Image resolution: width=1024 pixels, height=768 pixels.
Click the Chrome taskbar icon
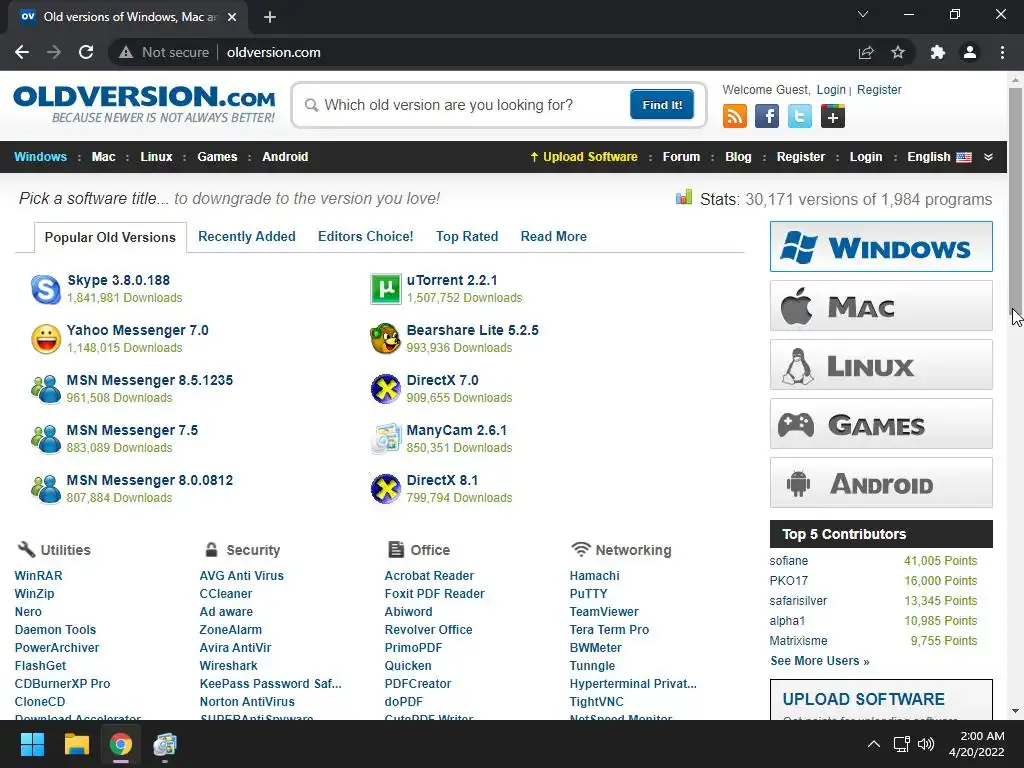pos(121,744)
